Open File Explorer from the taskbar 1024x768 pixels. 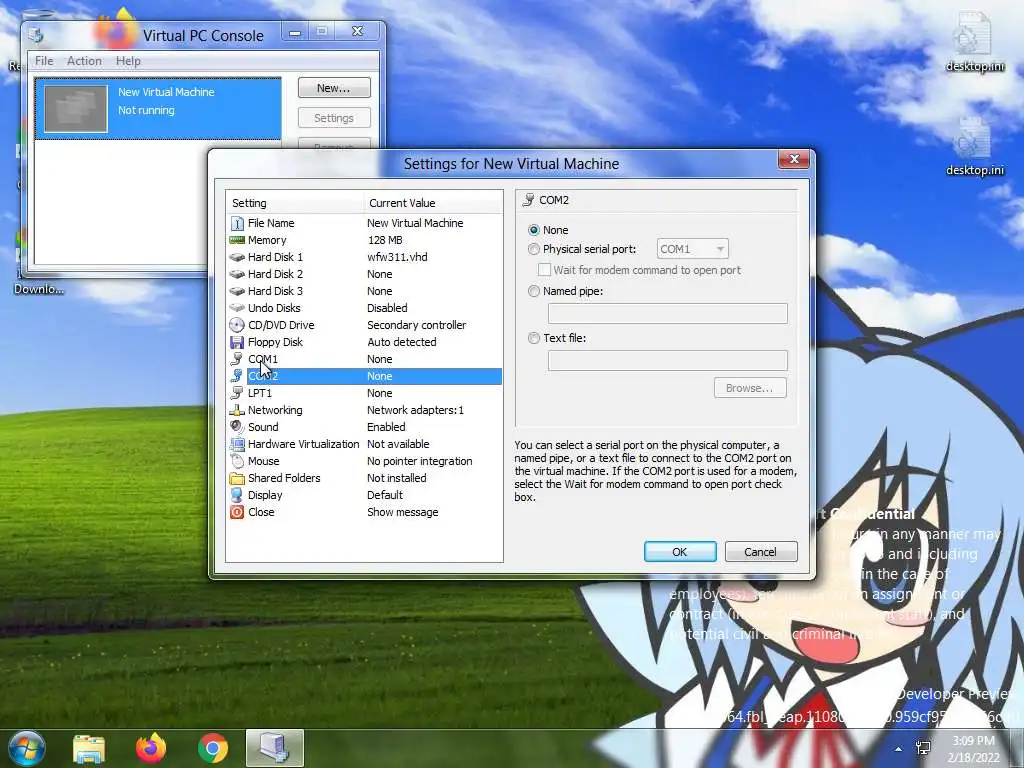coord(89,749)
